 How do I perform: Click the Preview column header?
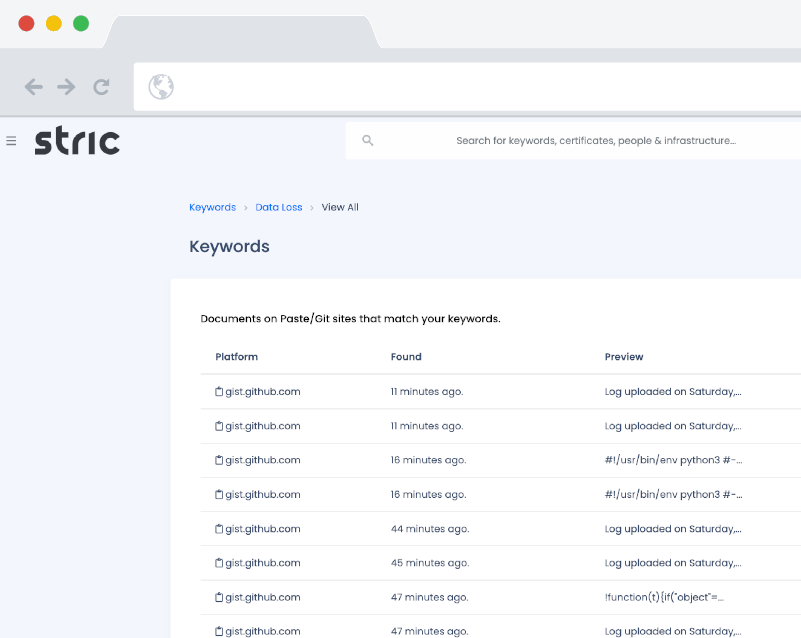pyautogui.click(x=624, y=357)
